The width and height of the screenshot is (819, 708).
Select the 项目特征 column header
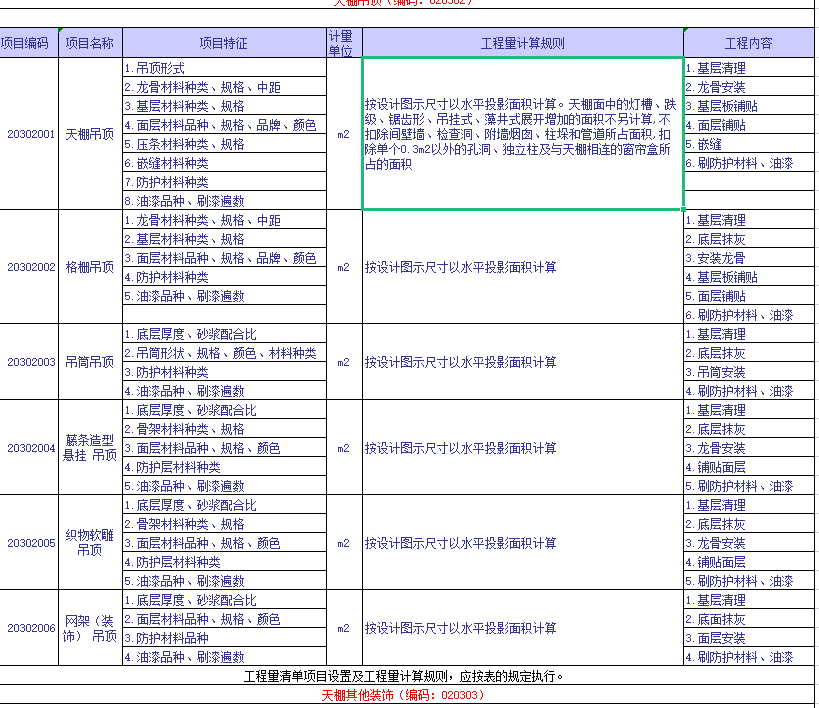[224, 43]
